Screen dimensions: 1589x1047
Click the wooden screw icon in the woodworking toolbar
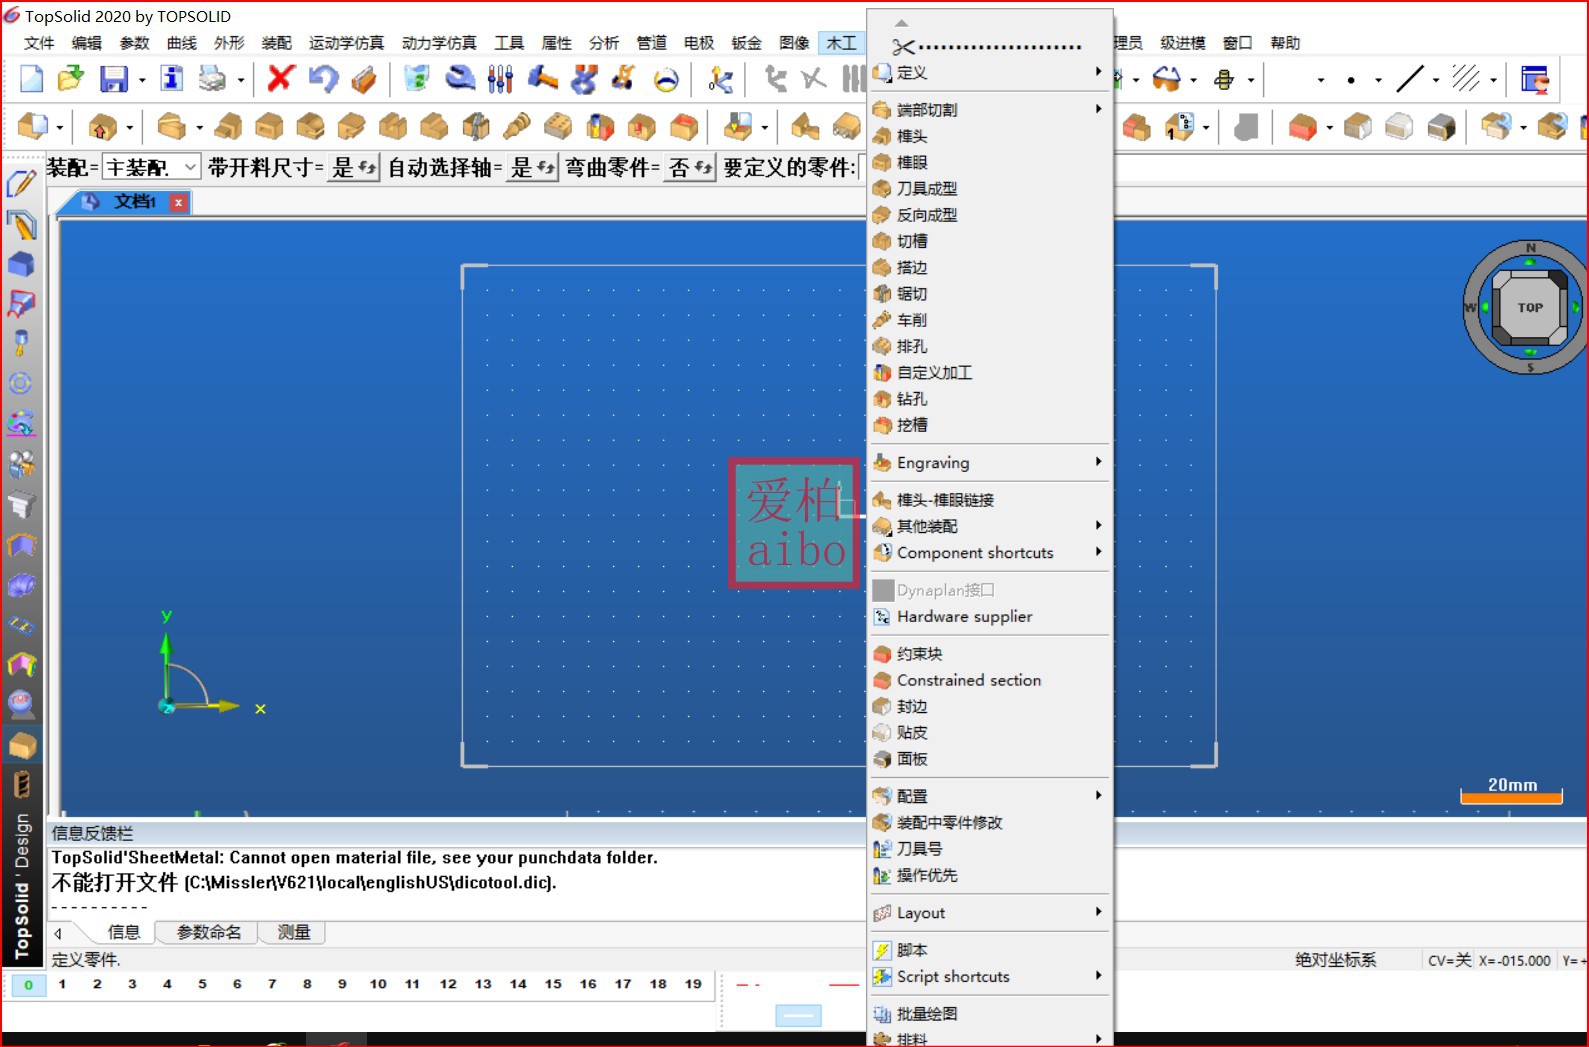coord(517,127)
